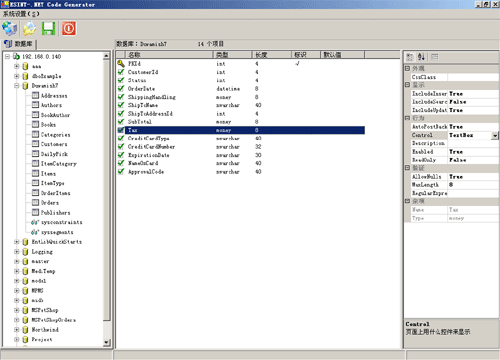Collapse the Duwamish7 database node
The image size is (500, 360).
(17, 86)
